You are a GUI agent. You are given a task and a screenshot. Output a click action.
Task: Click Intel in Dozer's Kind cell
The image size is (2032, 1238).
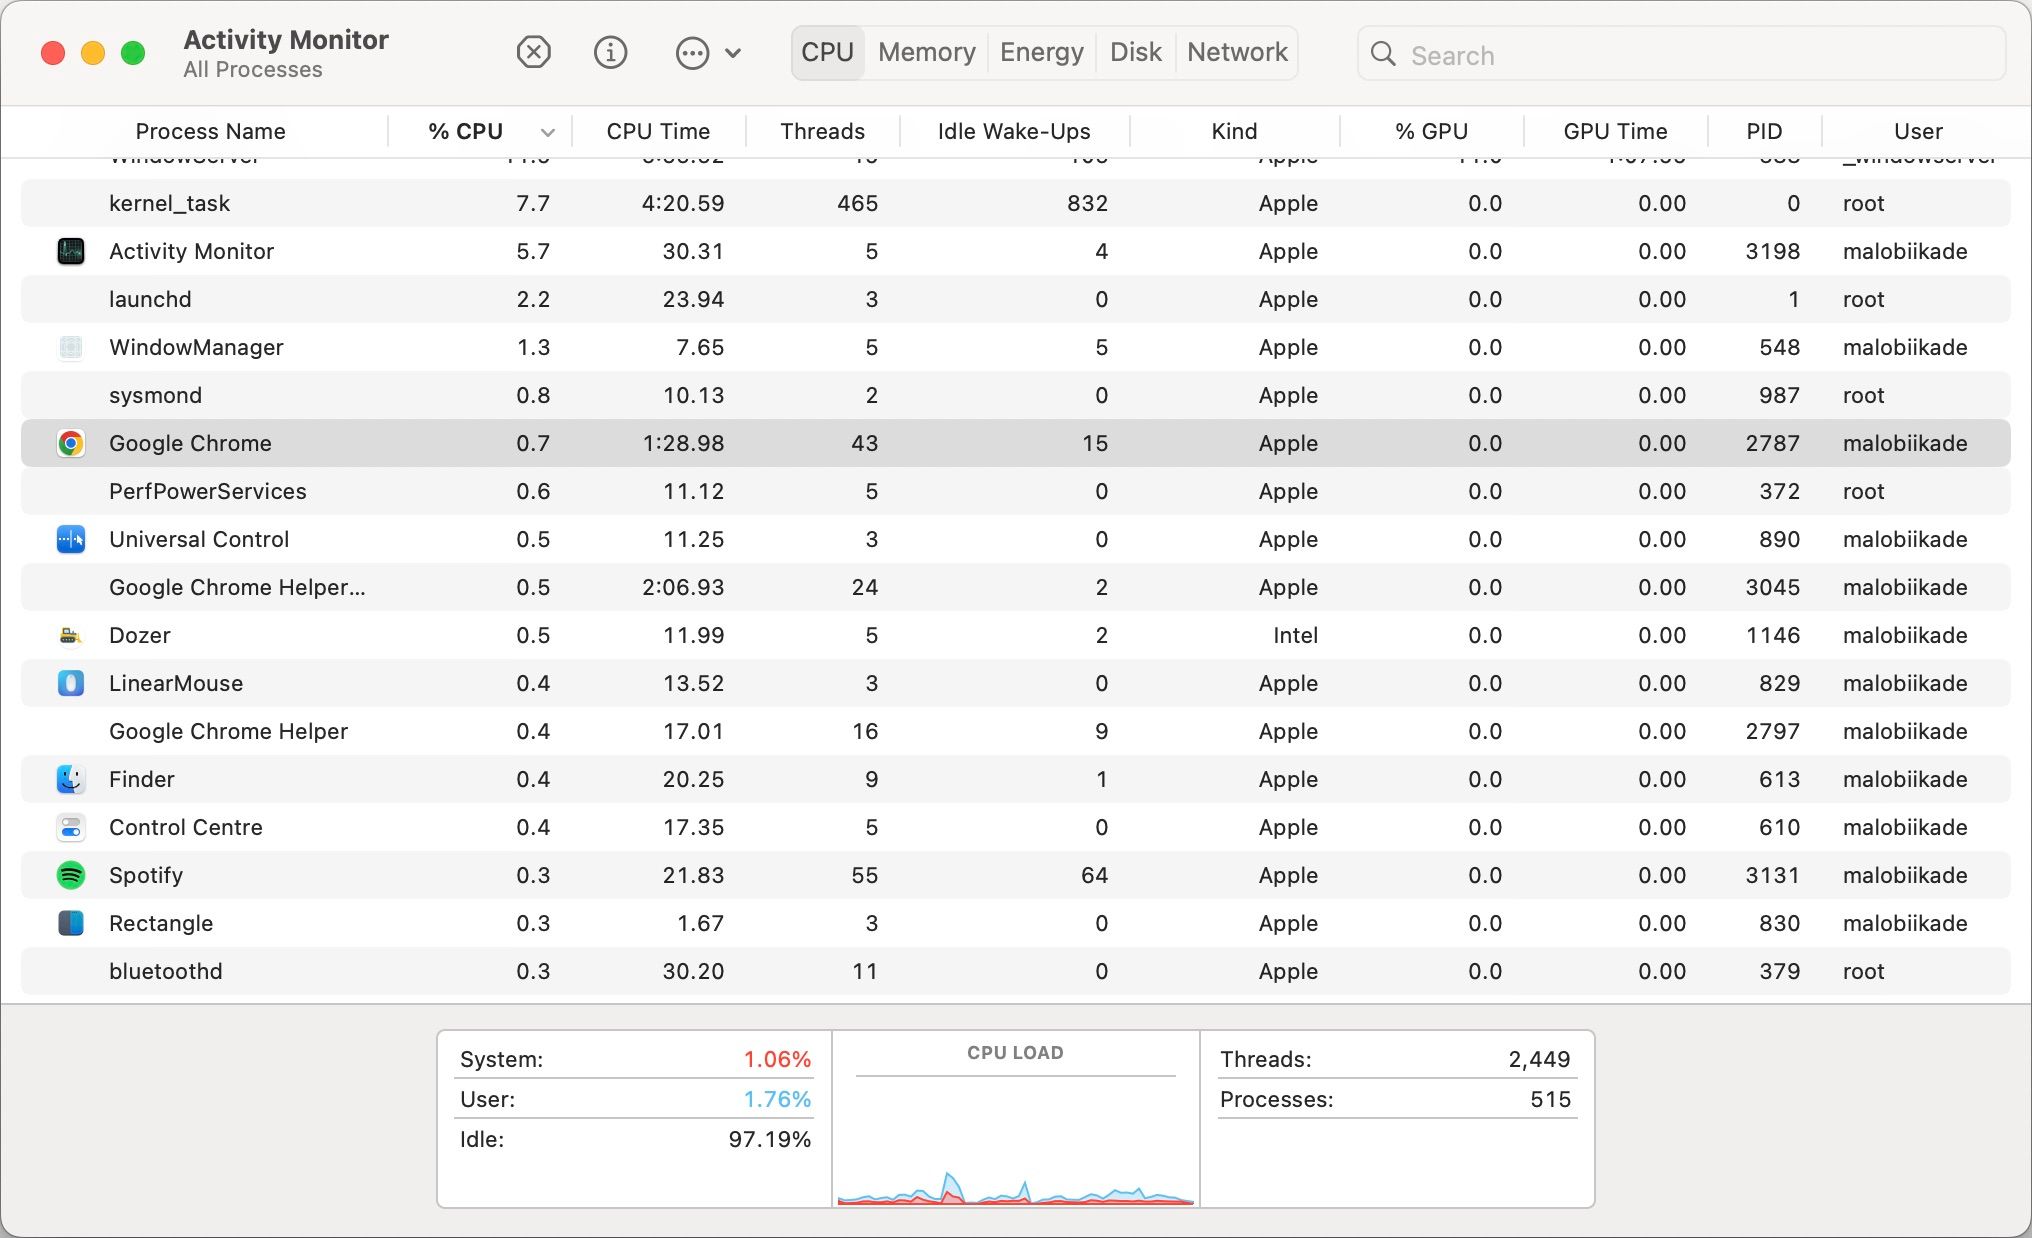1295,635
